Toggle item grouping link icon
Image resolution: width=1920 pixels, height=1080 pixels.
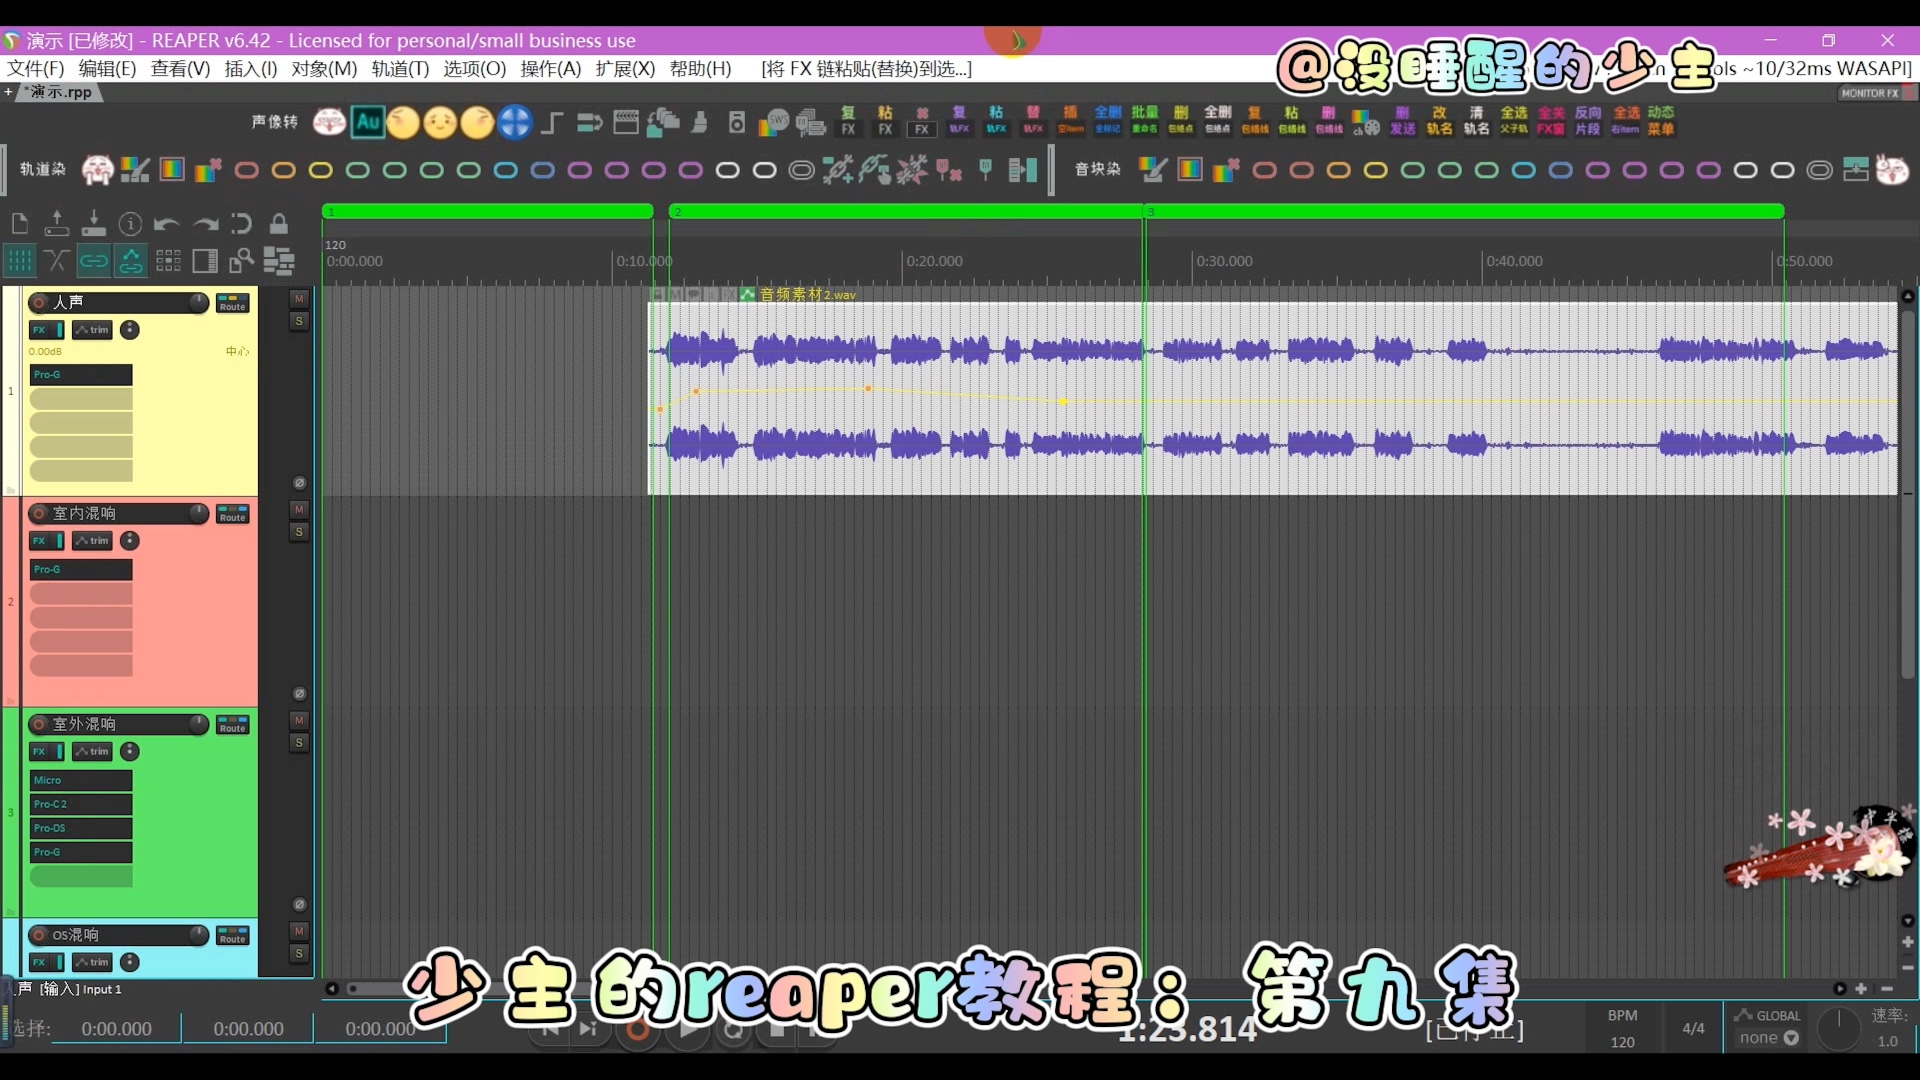94,262
